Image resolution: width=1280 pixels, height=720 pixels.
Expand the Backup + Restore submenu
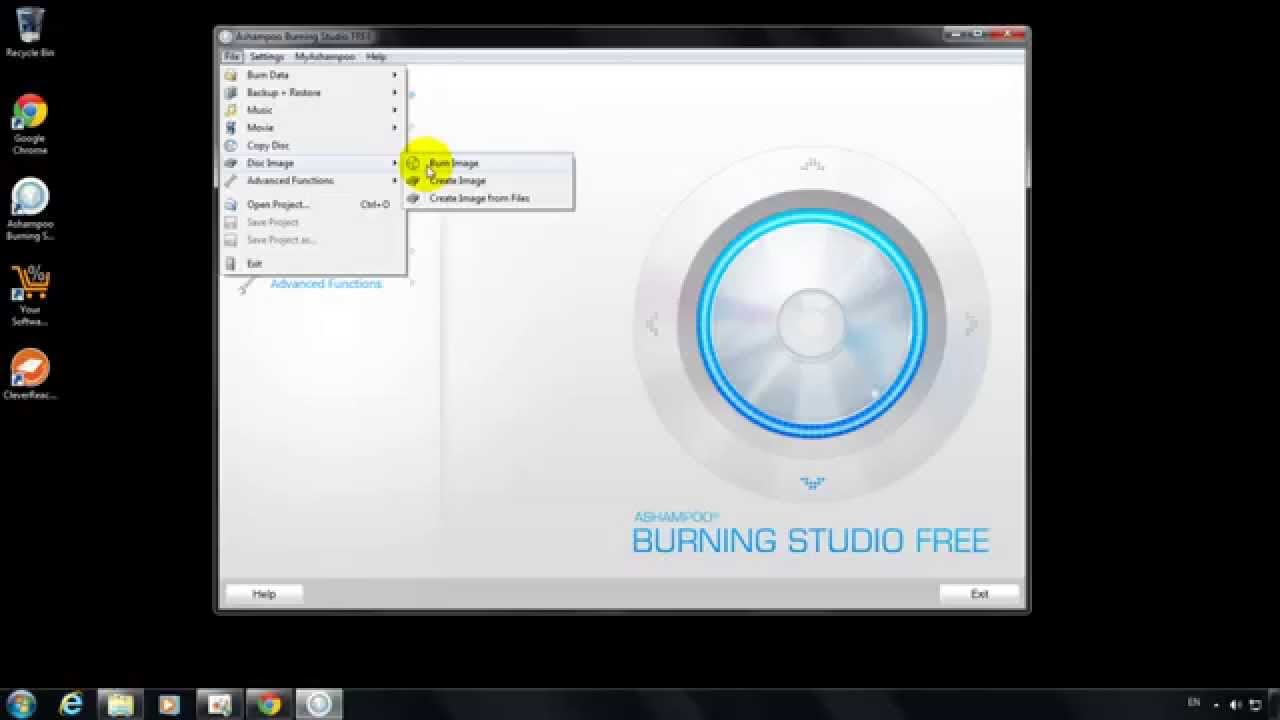pos(313,92)
